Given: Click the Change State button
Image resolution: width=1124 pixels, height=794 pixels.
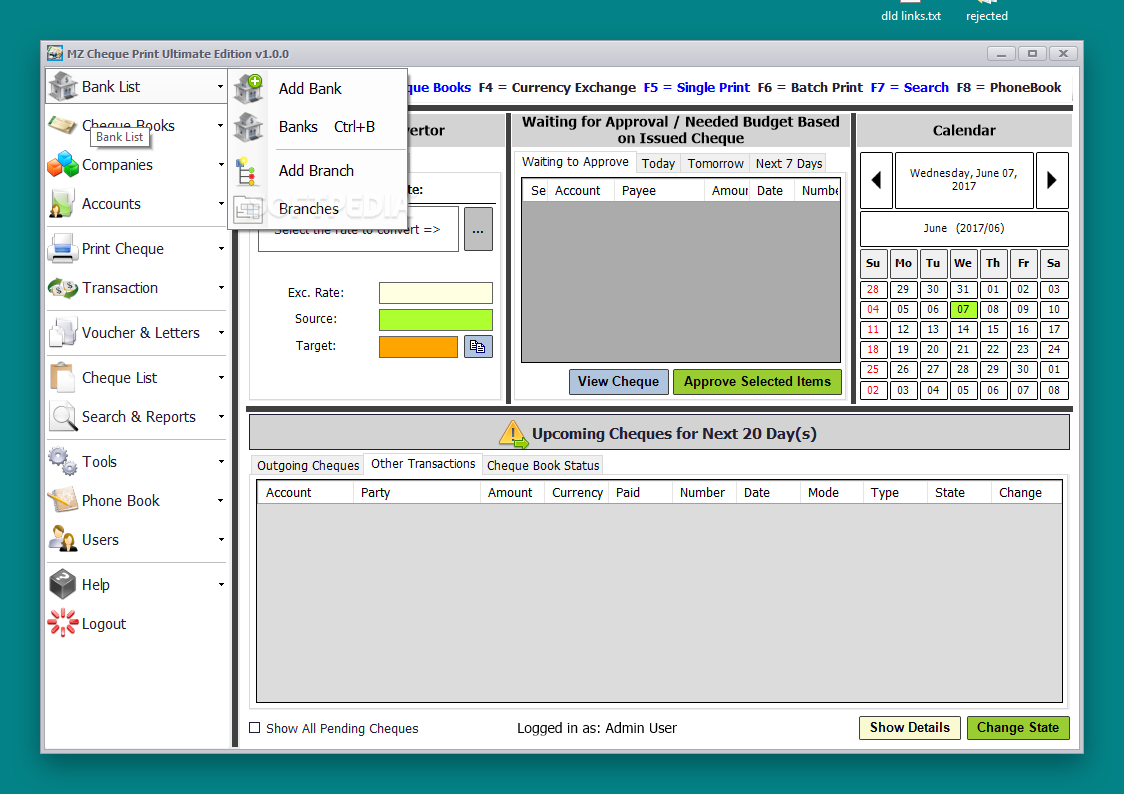Looking at the screenshot, I should pos(1018,728).
